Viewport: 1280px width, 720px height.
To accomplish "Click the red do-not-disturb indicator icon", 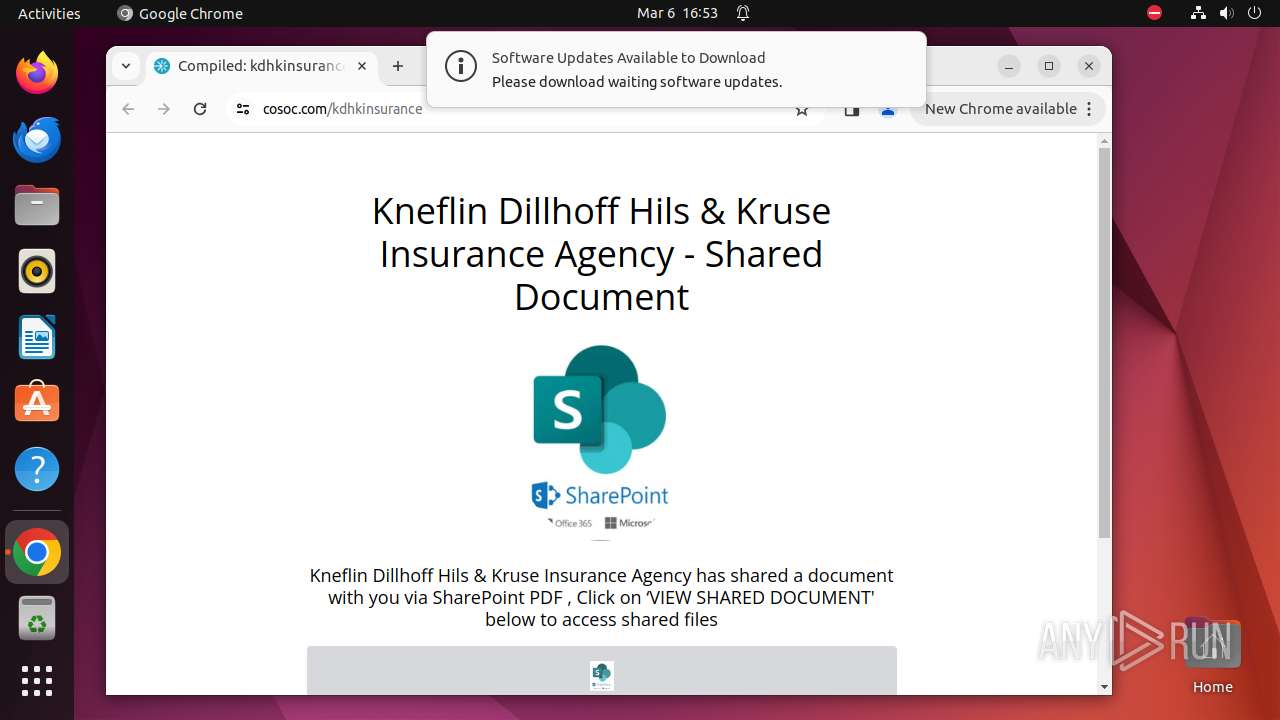I will [x=1154, y=13].
